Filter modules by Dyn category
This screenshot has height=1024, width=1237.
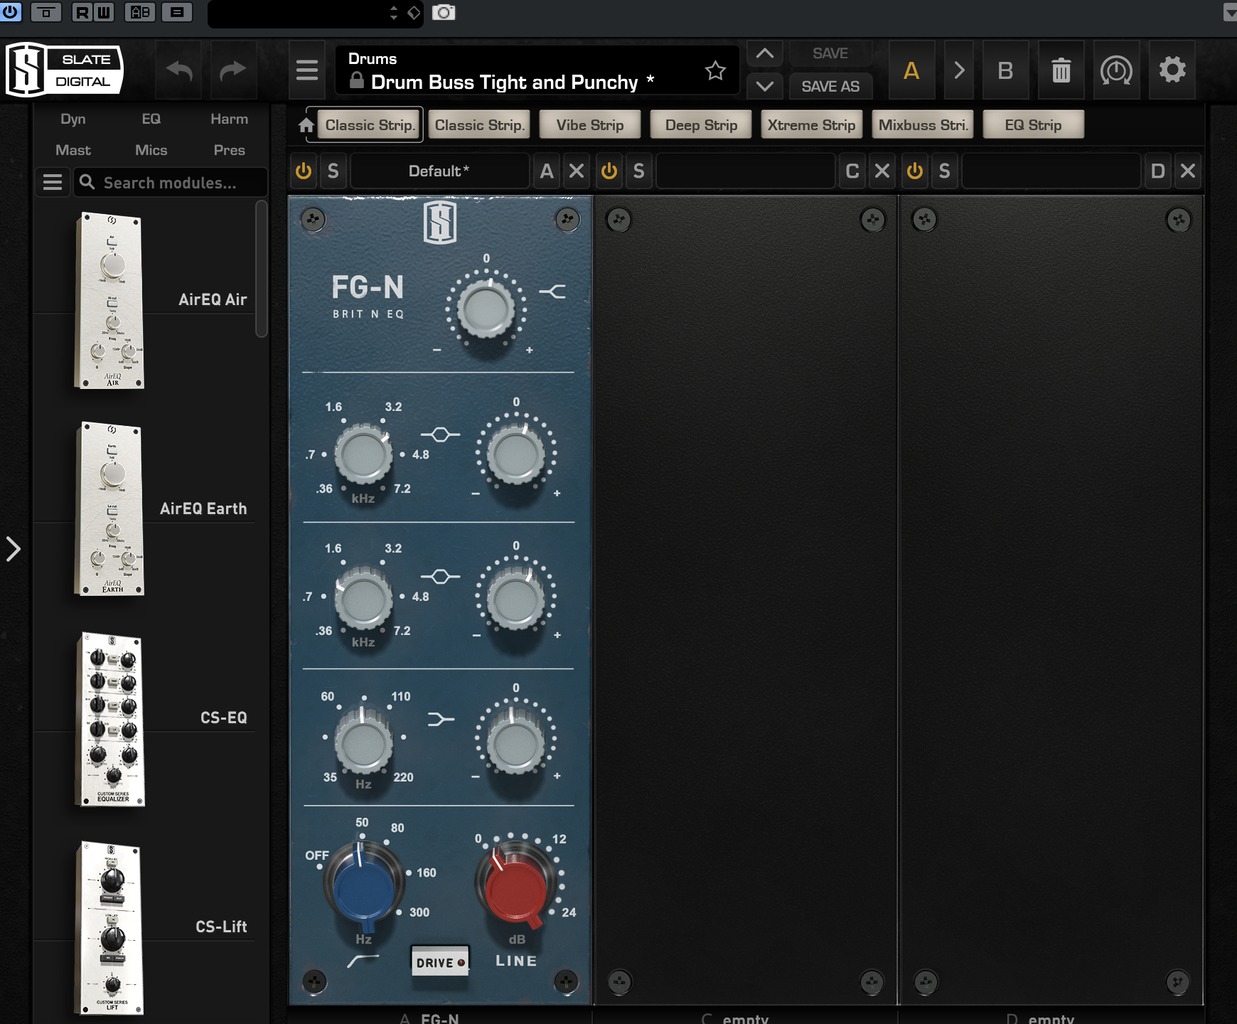pos(73,119)
